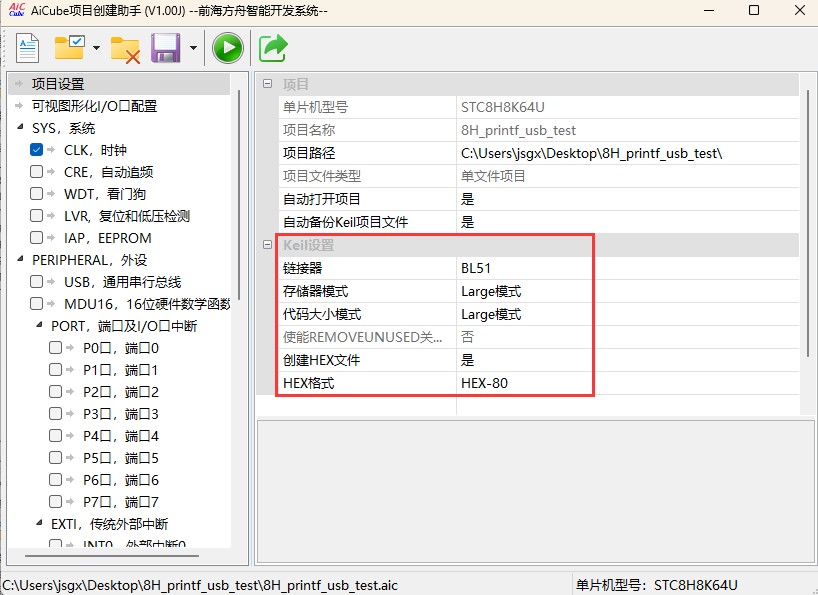Click the 使能REMOVEUNUSED value 否
The image size is (818, 595).
click(628, 337)
